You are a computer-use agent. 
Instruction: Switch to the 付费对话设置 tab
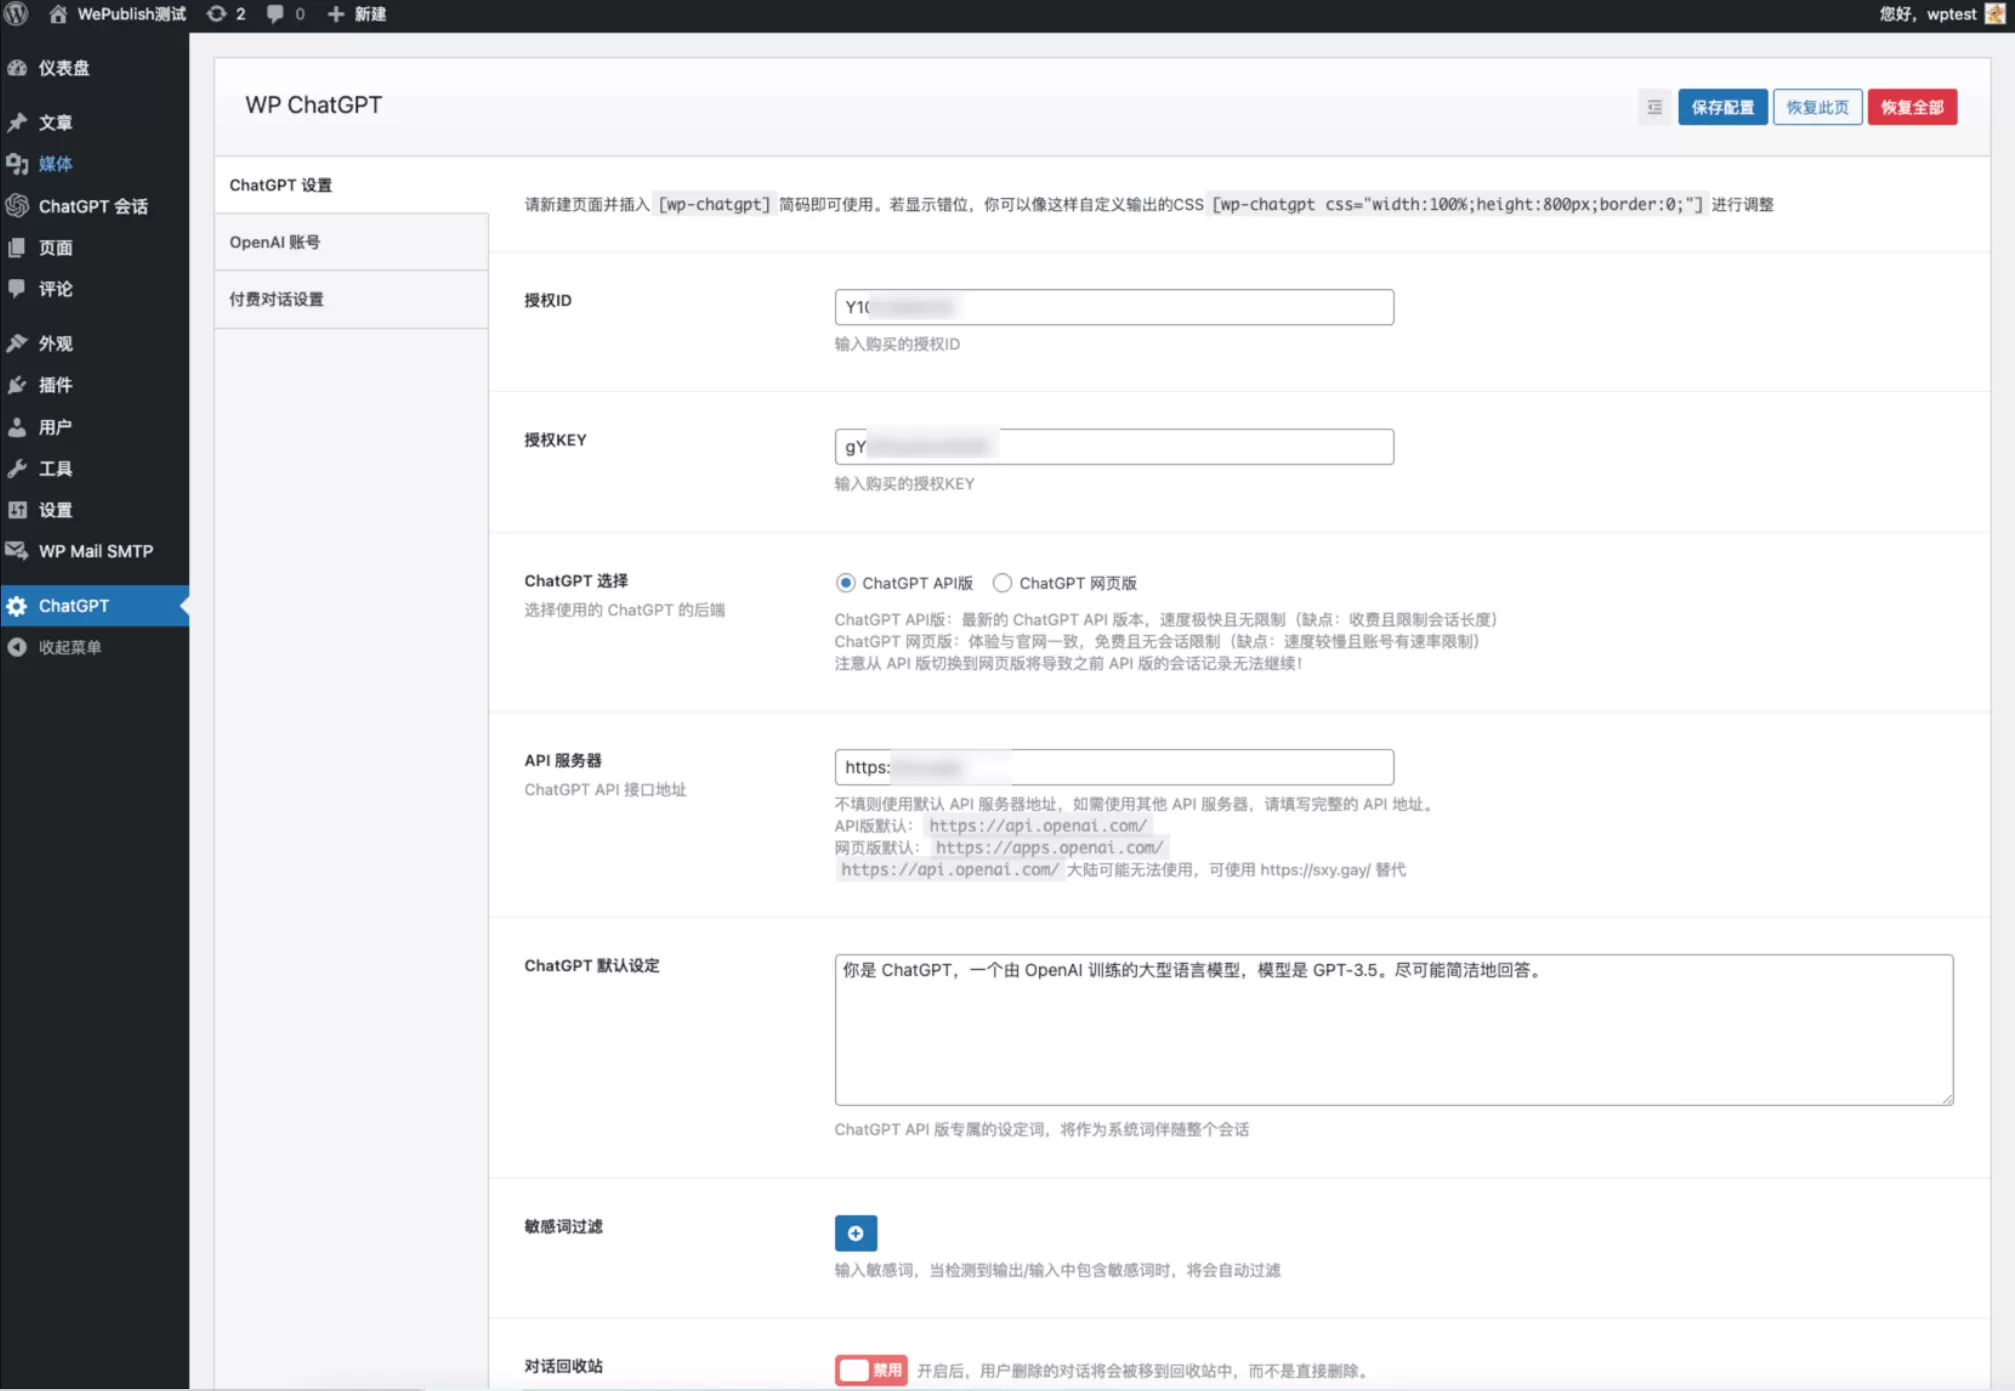pyautogui.click(x=276, y=299)
